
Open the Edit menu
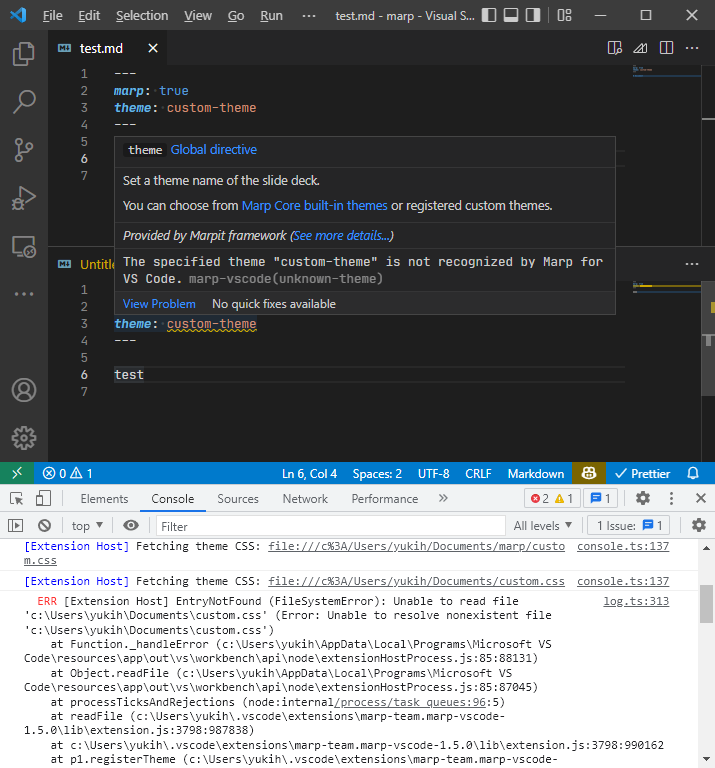(x=89, y=16)
